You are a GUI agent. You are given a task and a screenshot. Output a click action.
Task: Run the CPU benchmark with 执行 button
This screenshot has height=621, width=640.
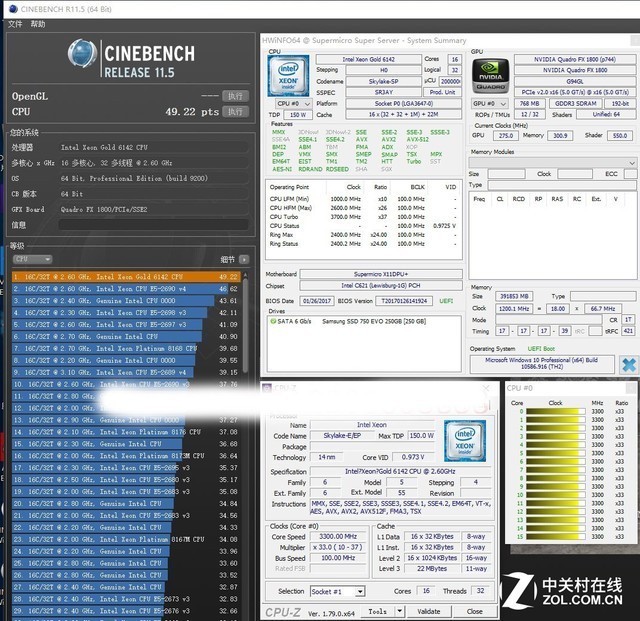(x=234, y=112)
